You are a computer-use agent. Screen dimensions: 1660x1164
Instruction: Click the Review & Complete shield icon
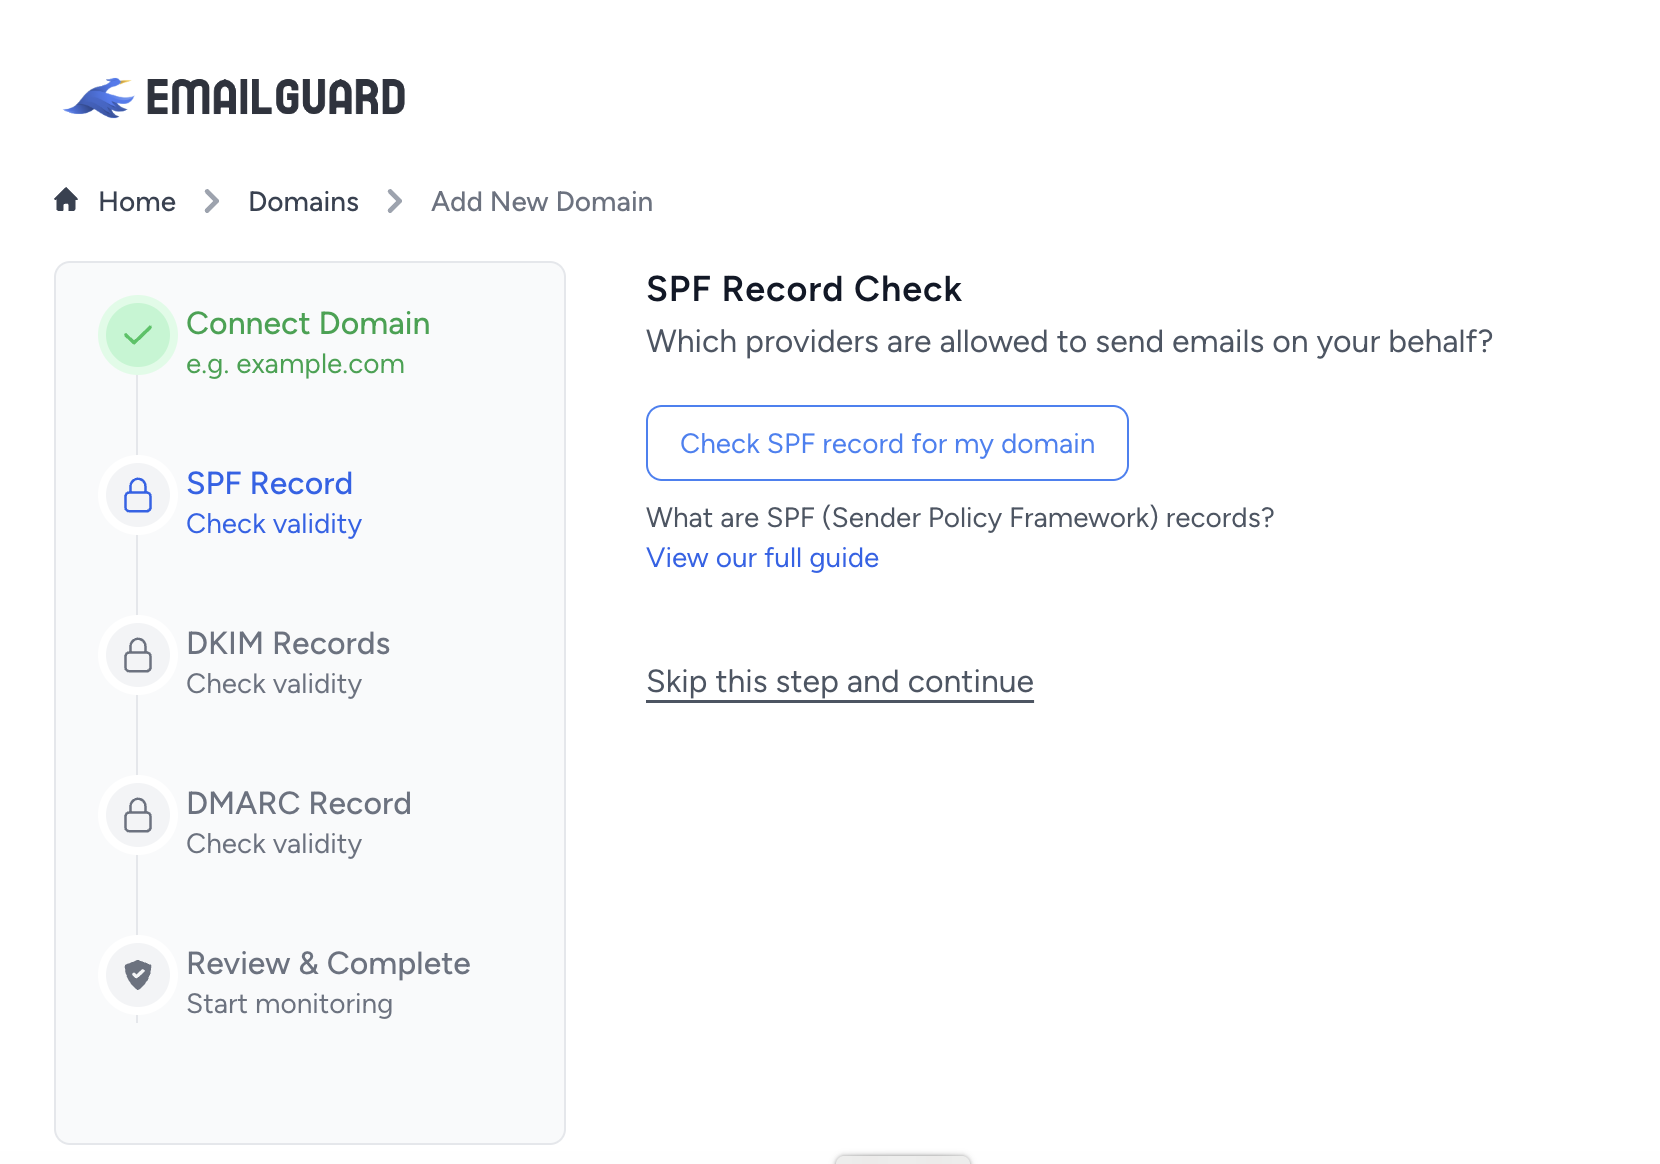pyautogui.click(x=138, y=975)
